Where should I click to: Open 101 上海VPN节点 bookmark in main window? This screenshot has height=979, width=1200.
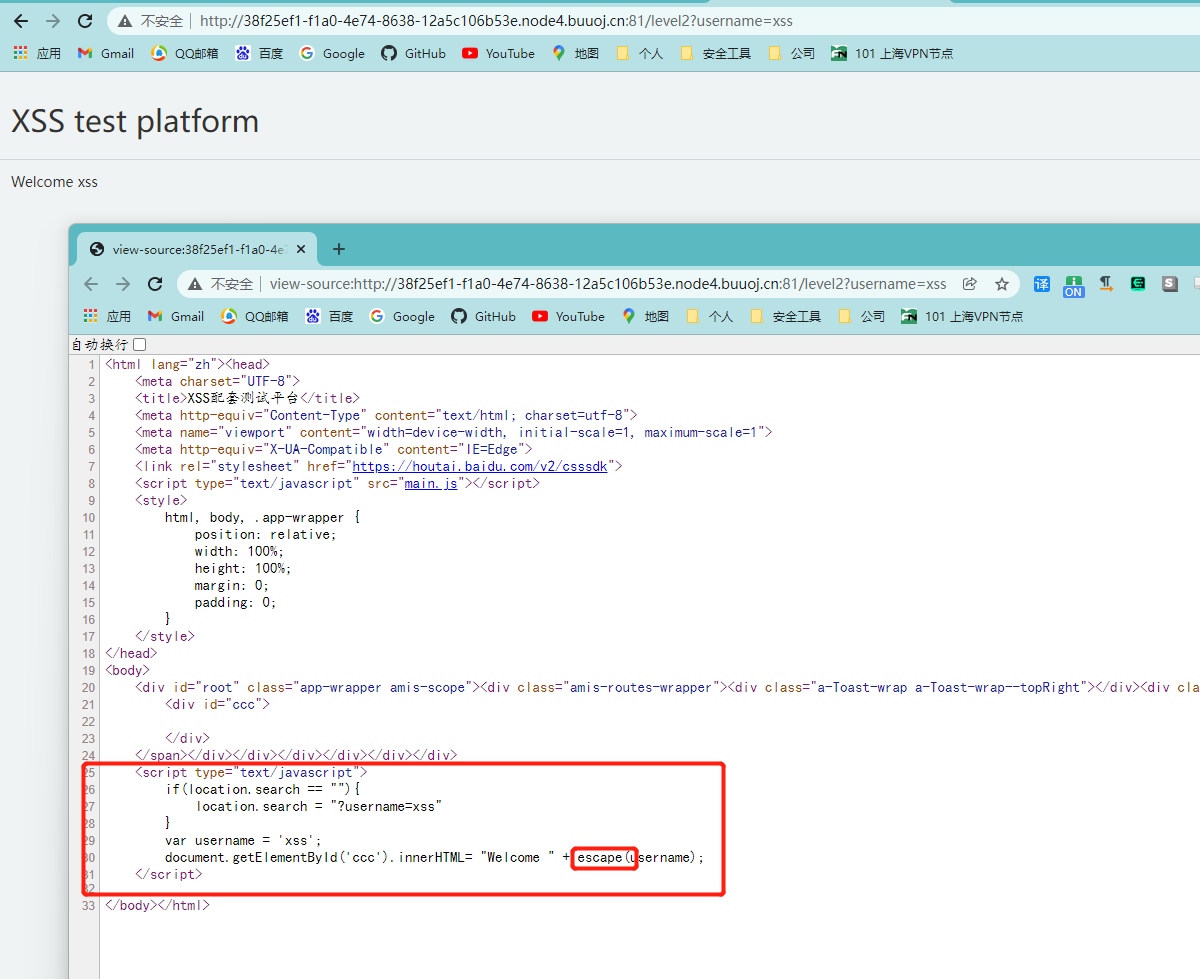point(892,53)
